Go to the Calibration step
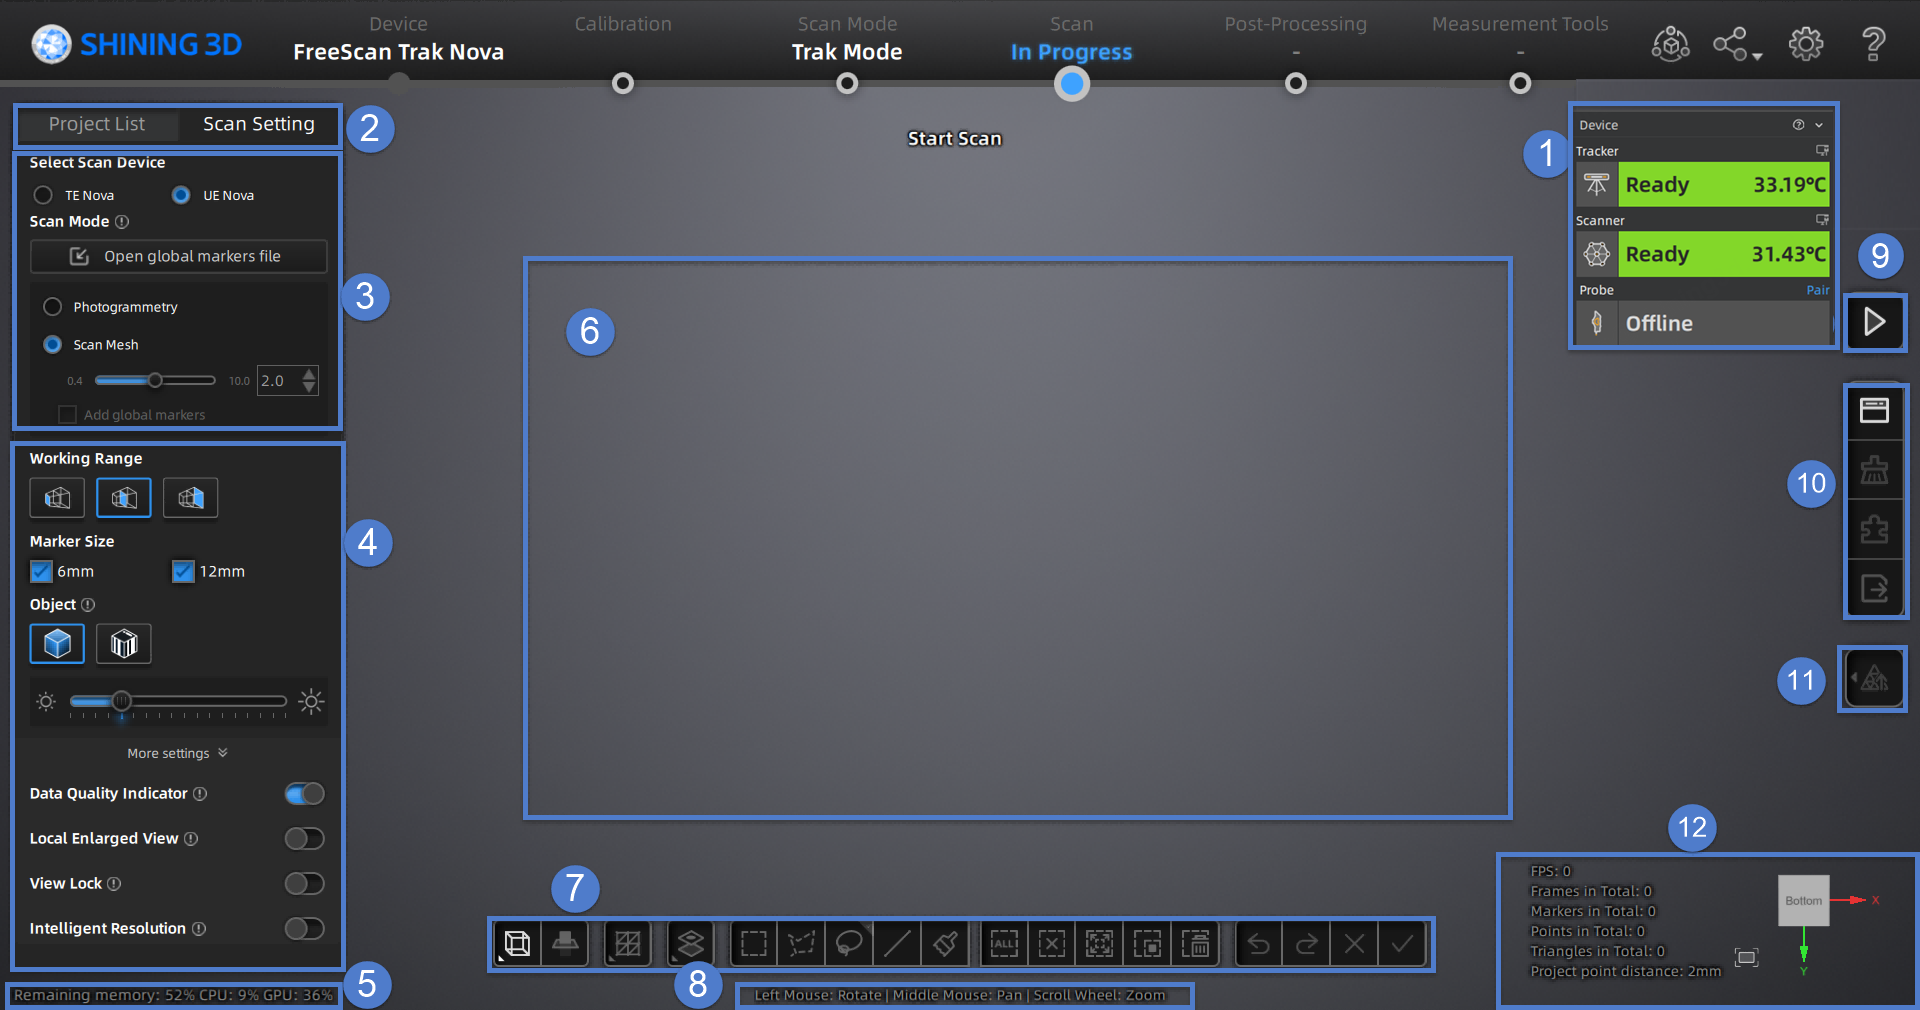Screen dimensions: 1920x1010 623,83
